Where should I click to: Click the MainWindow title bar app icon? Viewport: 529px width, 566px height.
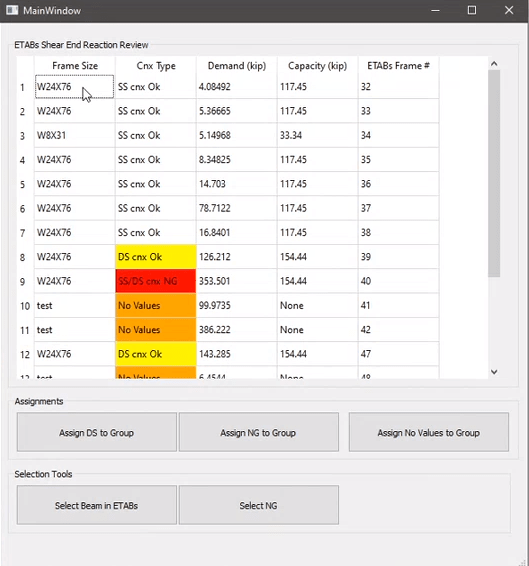click(x=12, y=10)
